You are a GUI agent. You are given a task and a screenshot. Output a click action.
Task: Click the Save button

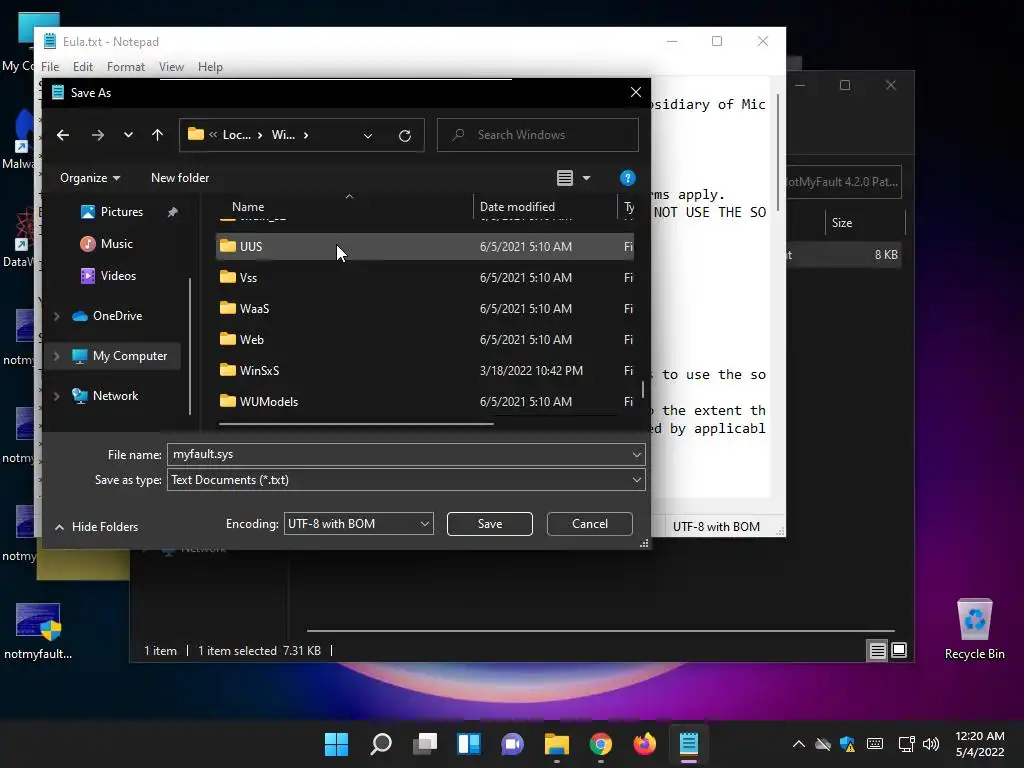(490, 524)
